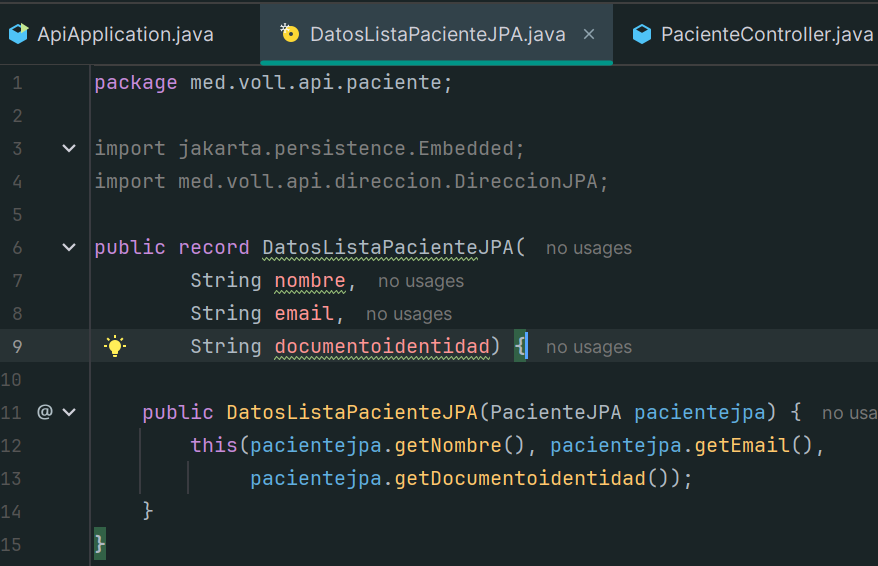Click the 'email' parameter on line 8
The width and height of the screenshot is (878, 566).
[303, 314]
